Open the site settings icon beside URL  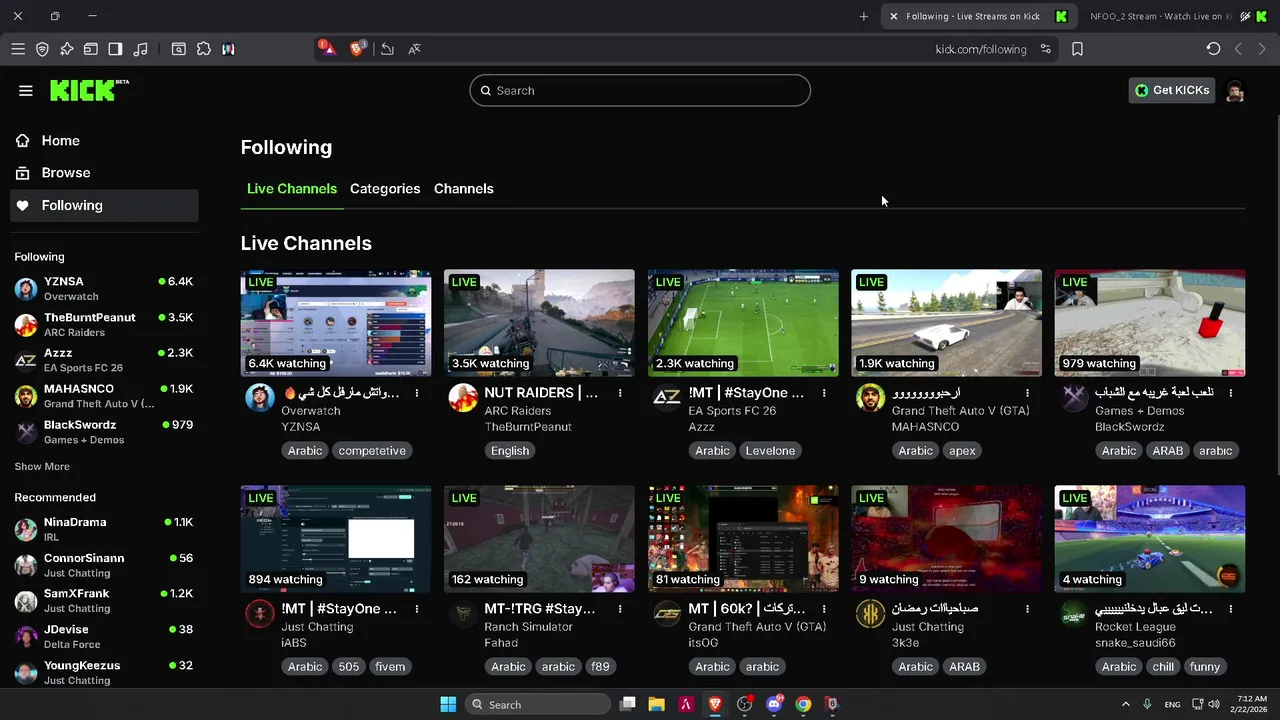(x=1046, y=49)
